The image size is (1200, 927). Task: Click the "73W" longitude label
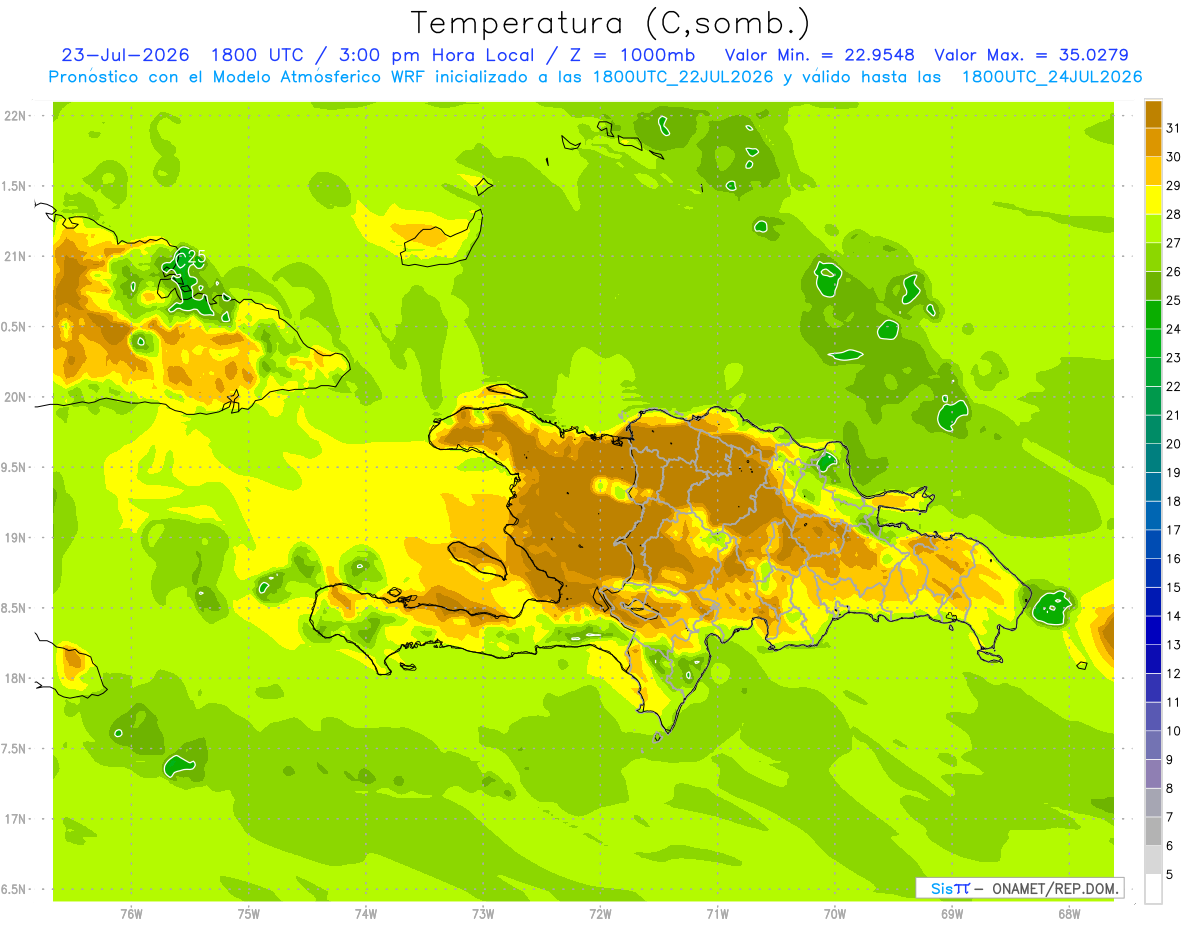click(x=483, y=913)
